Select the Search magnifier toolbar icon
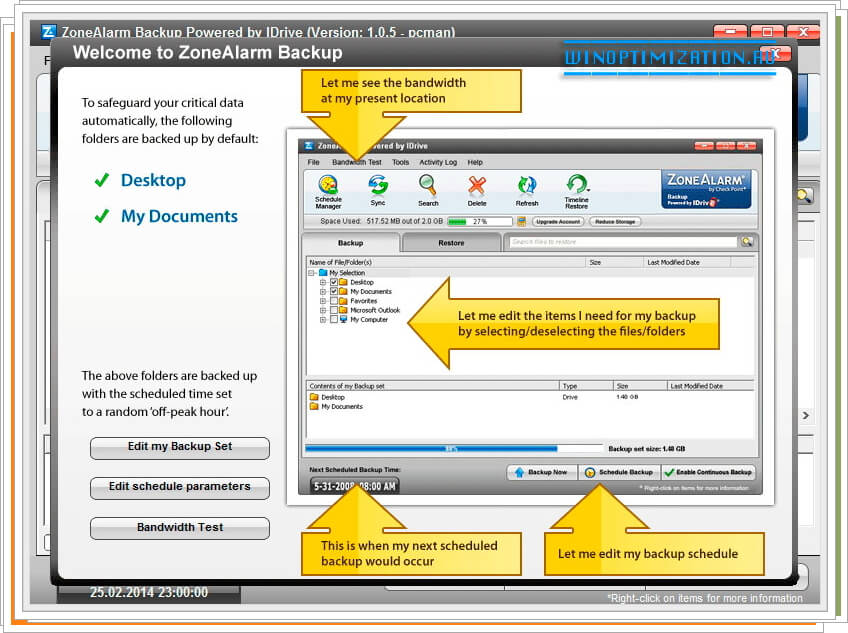 [427, 188]
